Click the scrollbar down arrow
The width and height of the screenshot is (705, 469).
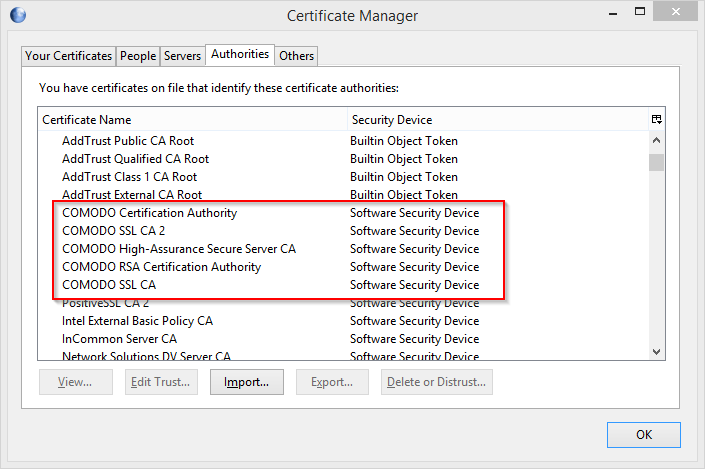656,352
